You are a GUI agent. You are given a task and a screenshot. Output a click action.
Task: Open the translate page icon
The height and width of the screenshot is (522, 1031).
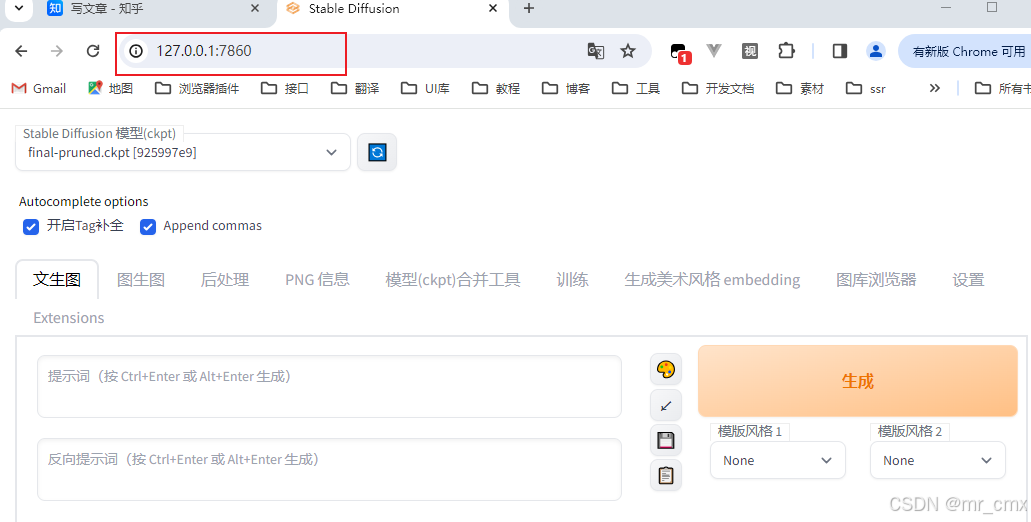595,51
